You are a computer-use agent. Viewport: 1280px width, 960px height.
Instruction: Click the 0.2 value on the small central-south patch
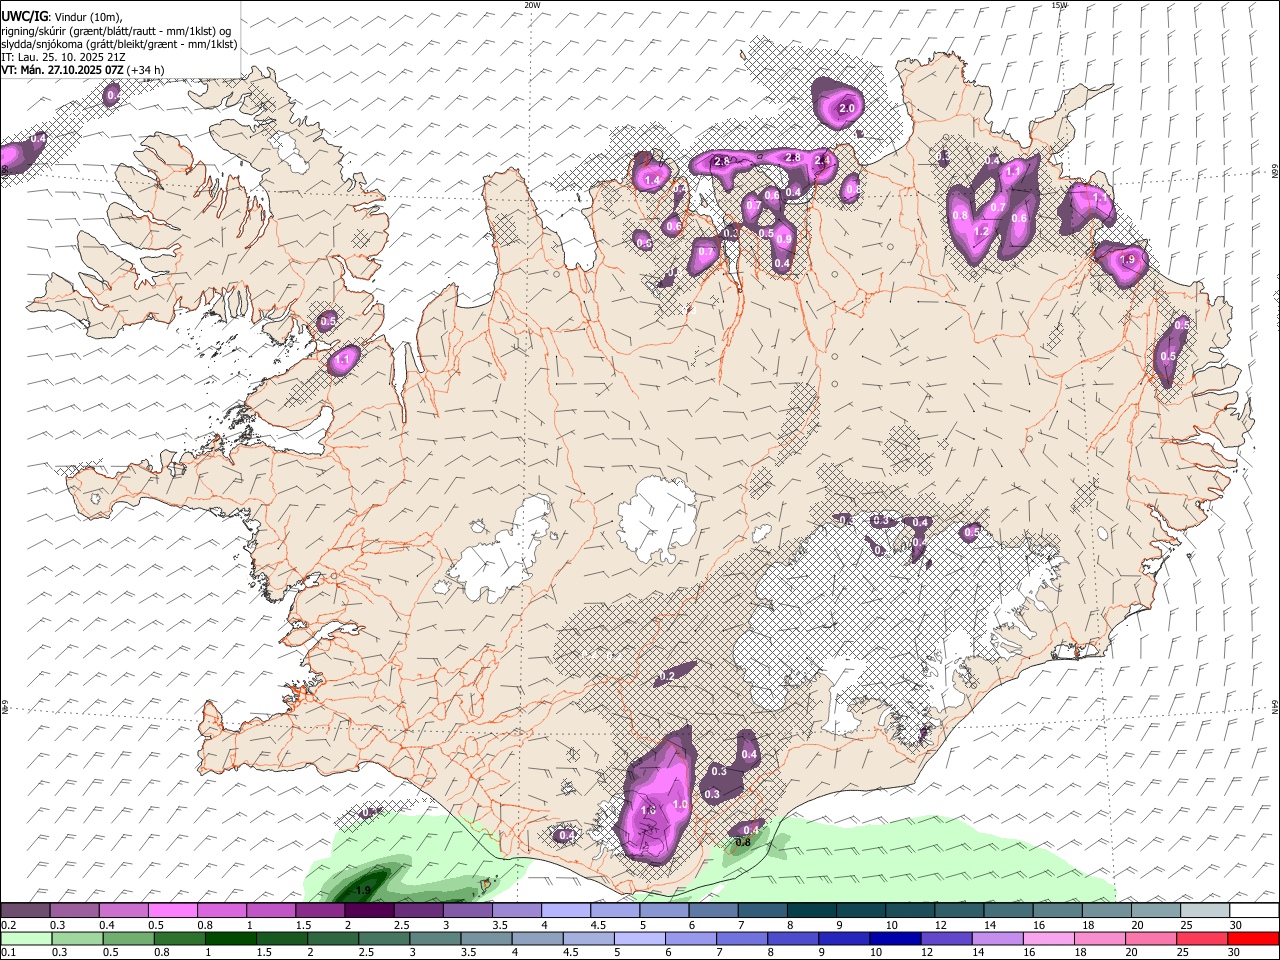pyautogui.click(x=668, y=677)
